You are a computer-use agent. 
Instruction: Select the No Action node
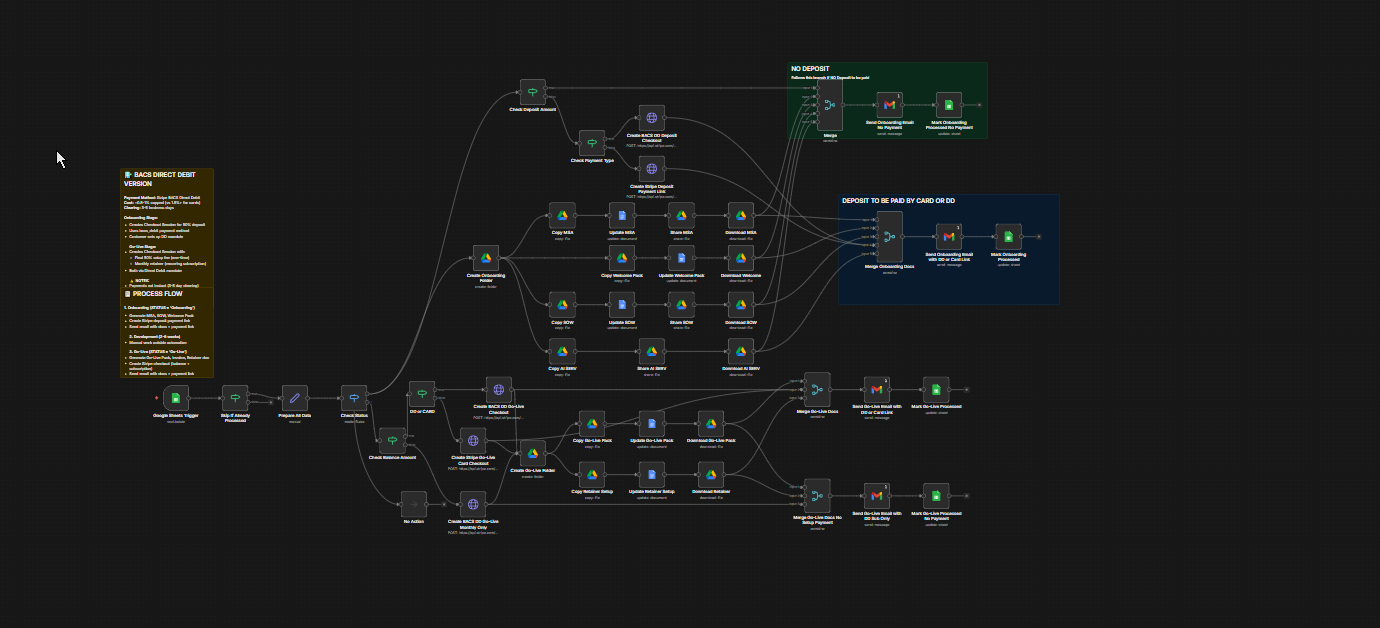click(413, 505)
